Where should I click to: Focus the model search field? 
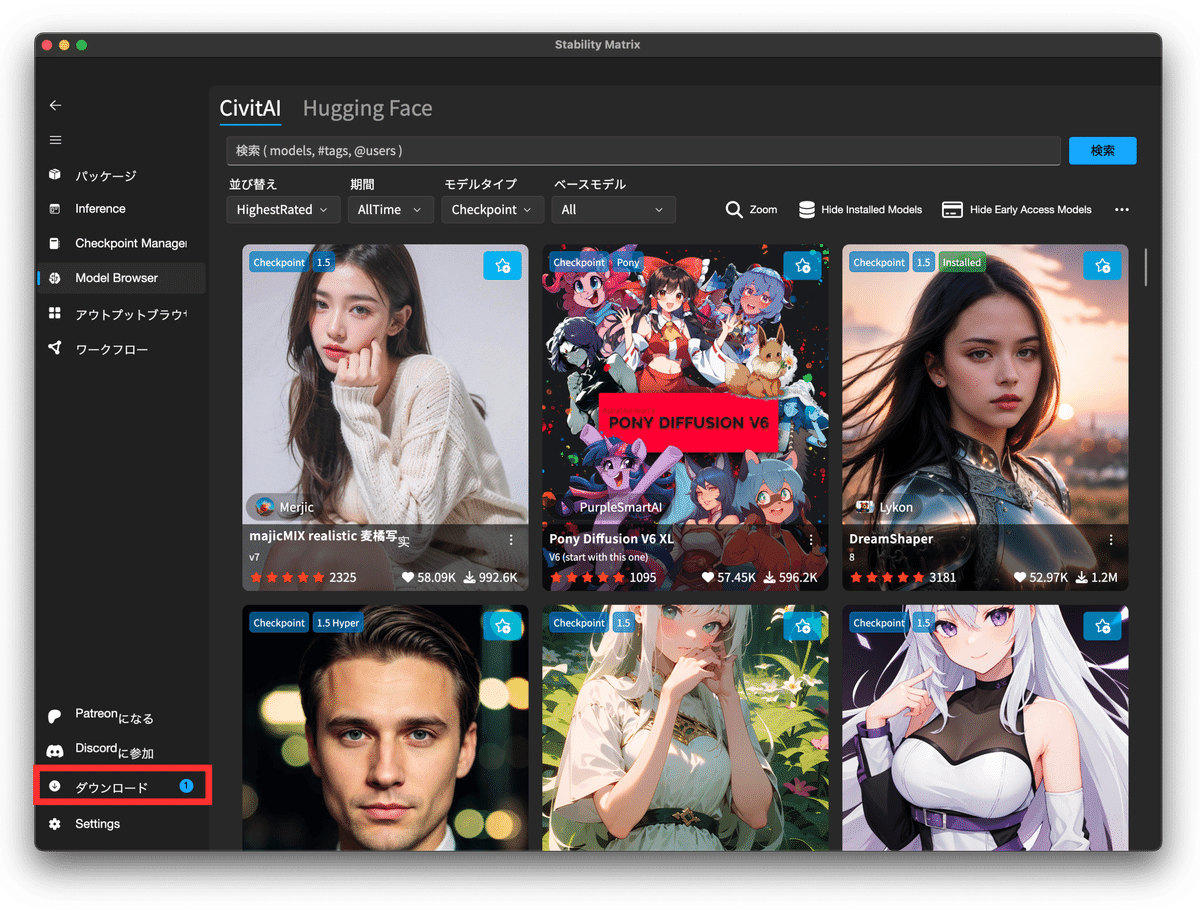pos(643,151)
